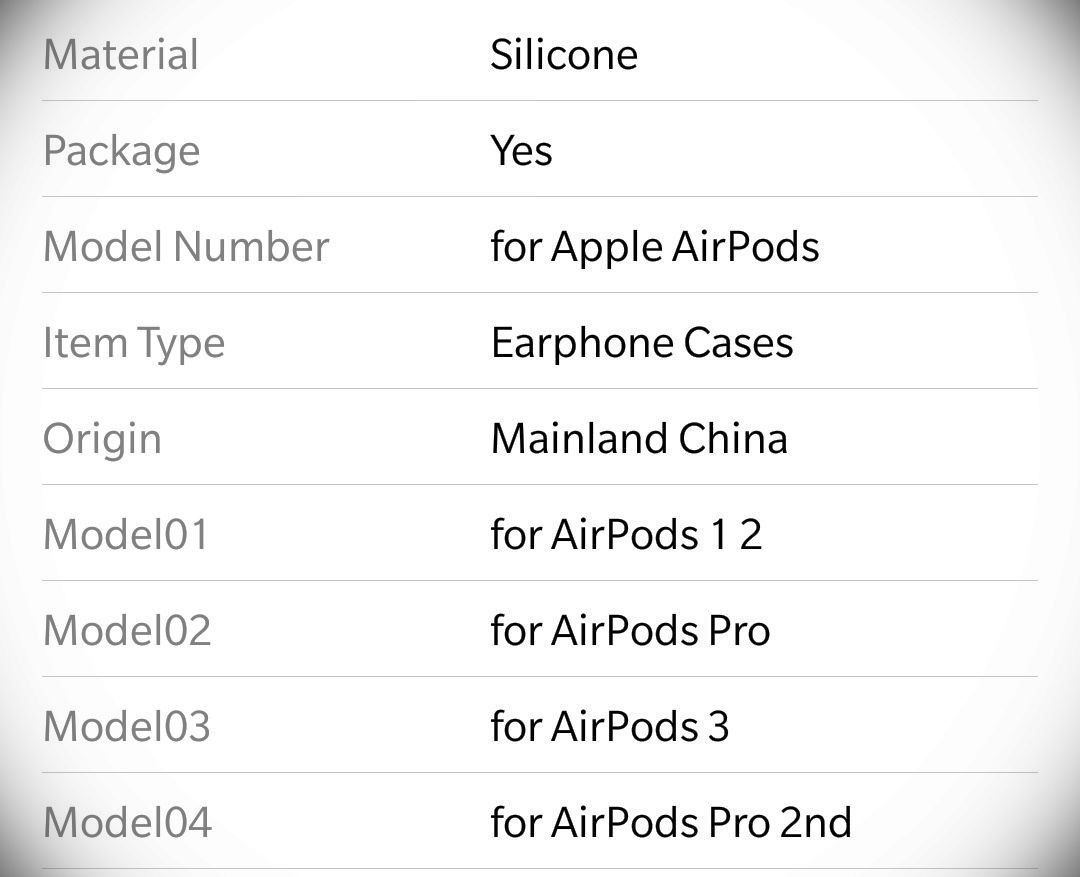The height and width of the screenshot is (877, 1080).
Task: Click the Package label
Action: [x=121, y=151]
